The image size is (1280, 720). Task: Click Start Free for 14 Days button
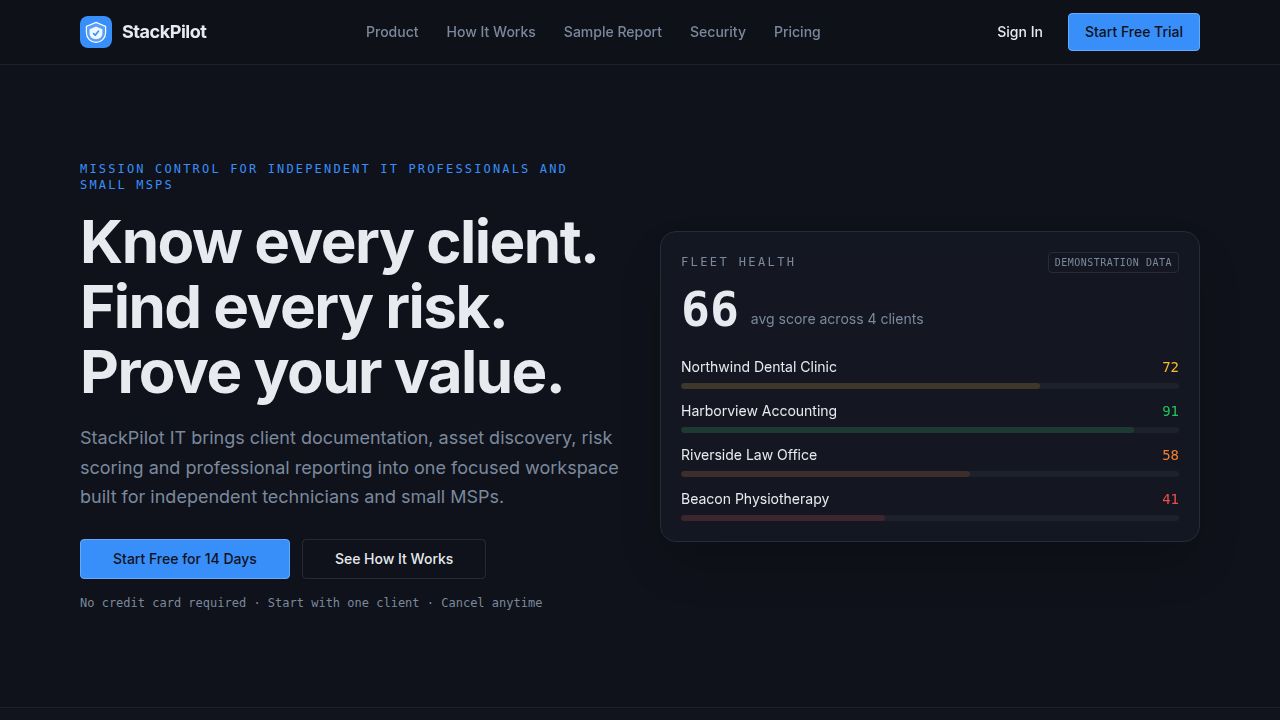(x=185, y=559)
